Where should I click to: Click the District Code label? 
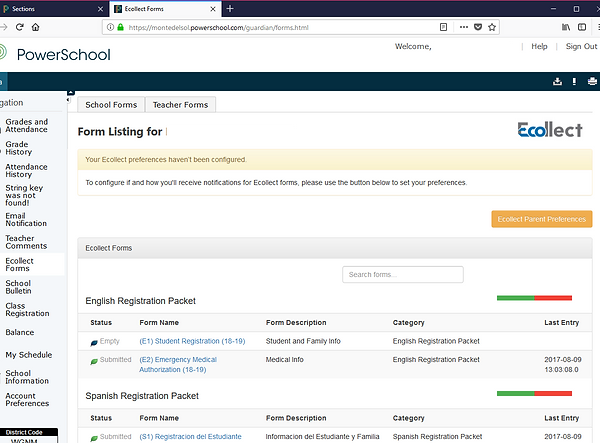pyautogui.click(x=24, y=432)
